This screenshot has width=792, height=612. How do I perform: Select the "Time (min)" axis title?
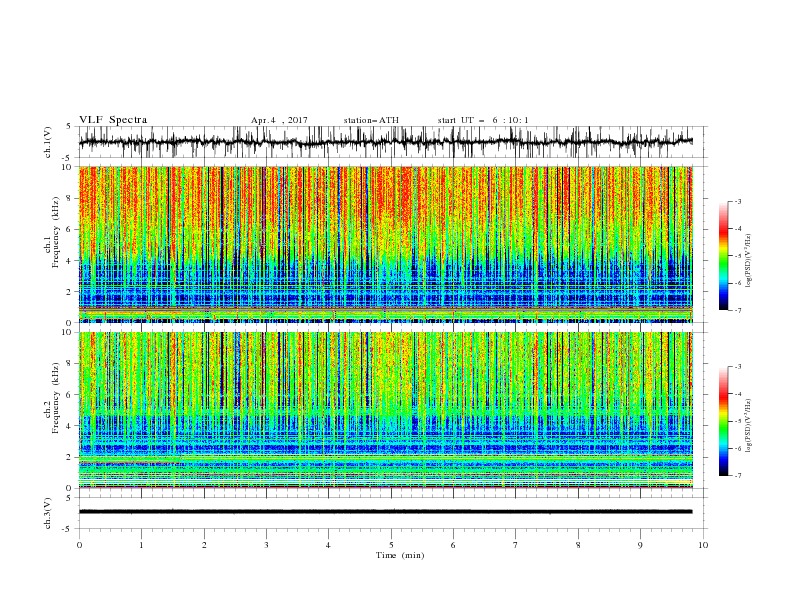point(400,555)
